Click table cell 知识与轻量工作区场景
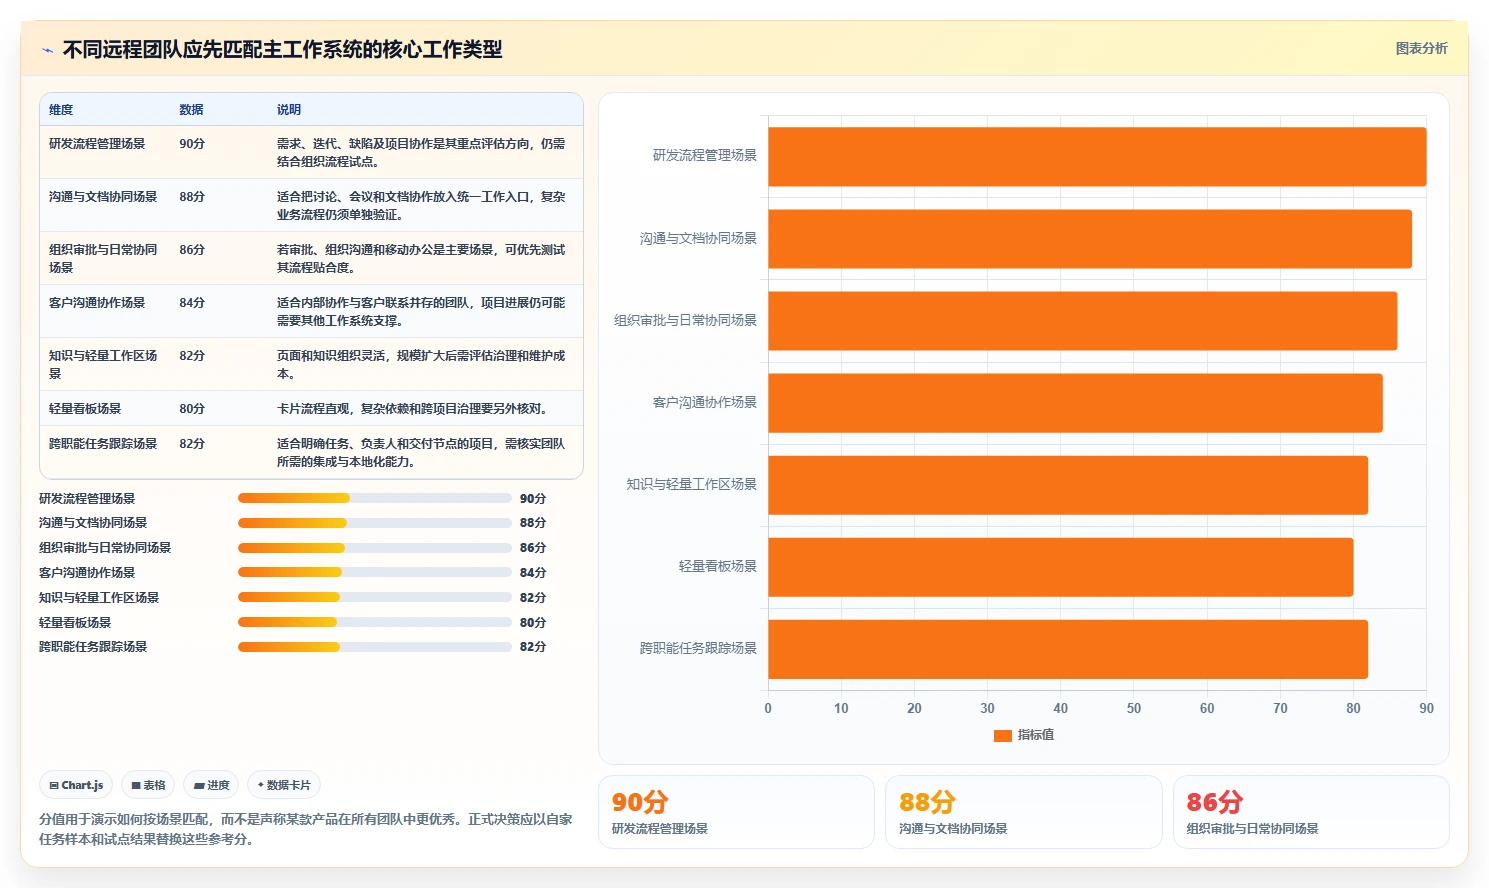 103,365
